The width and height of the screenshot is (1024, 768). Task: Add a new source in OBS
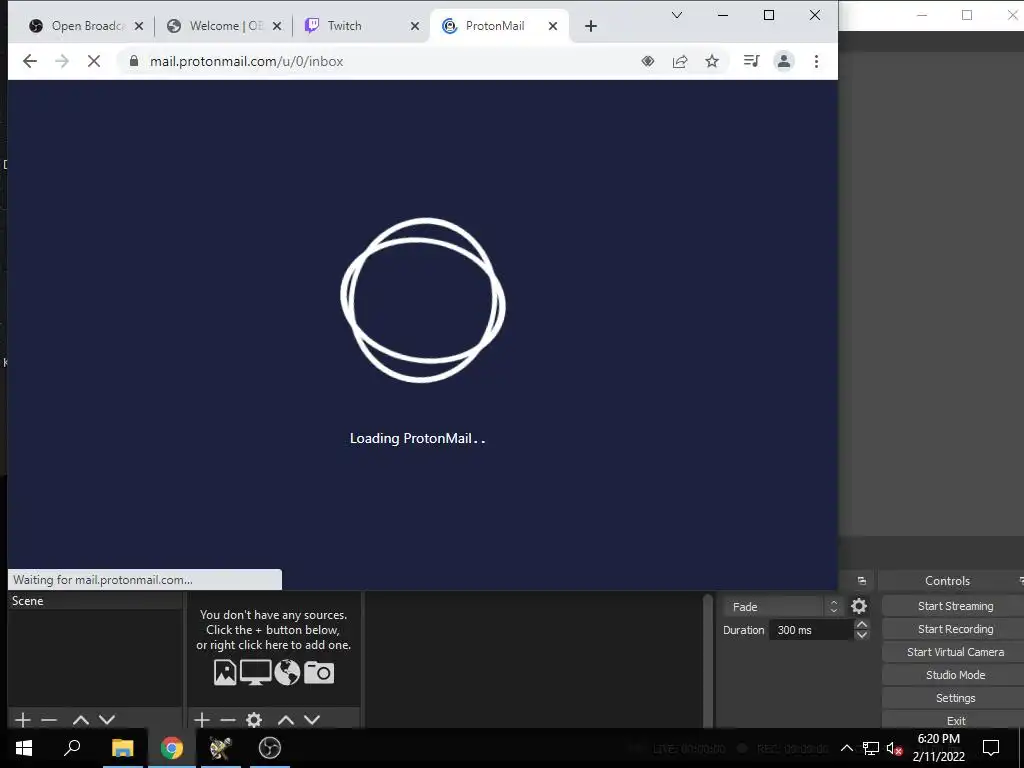coord(202,720)
